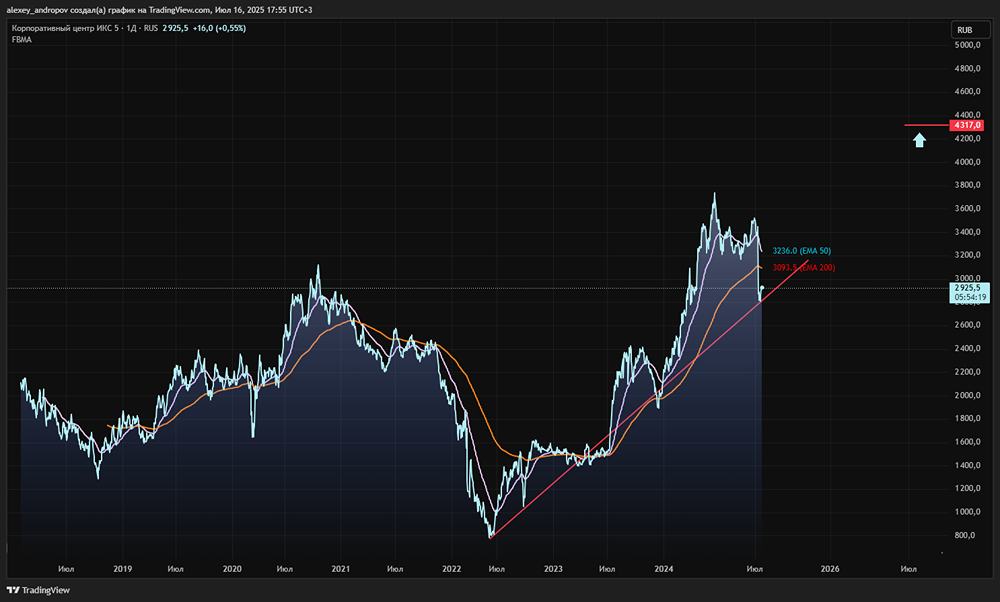Viewport: 1000px width, 602px height.
Task: Click the EMA 200 value label
Action: [x=803, y=267]
